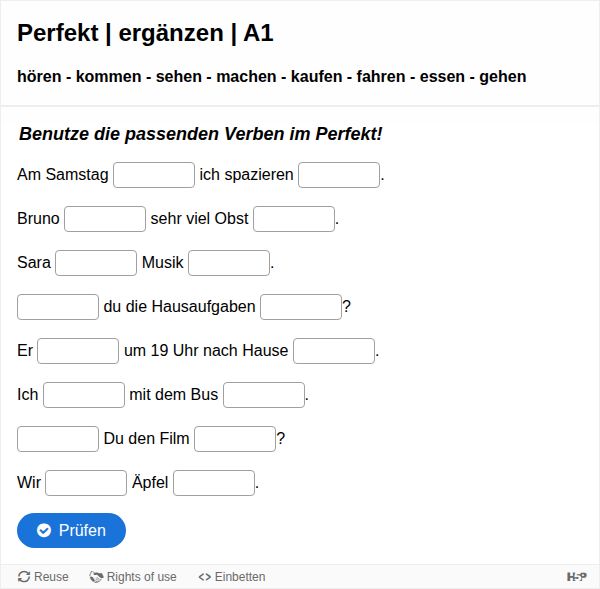Viewport: 600px width, 589px height.
Task: Click the blank right after 'Er'
Action: tap(78, 351)
